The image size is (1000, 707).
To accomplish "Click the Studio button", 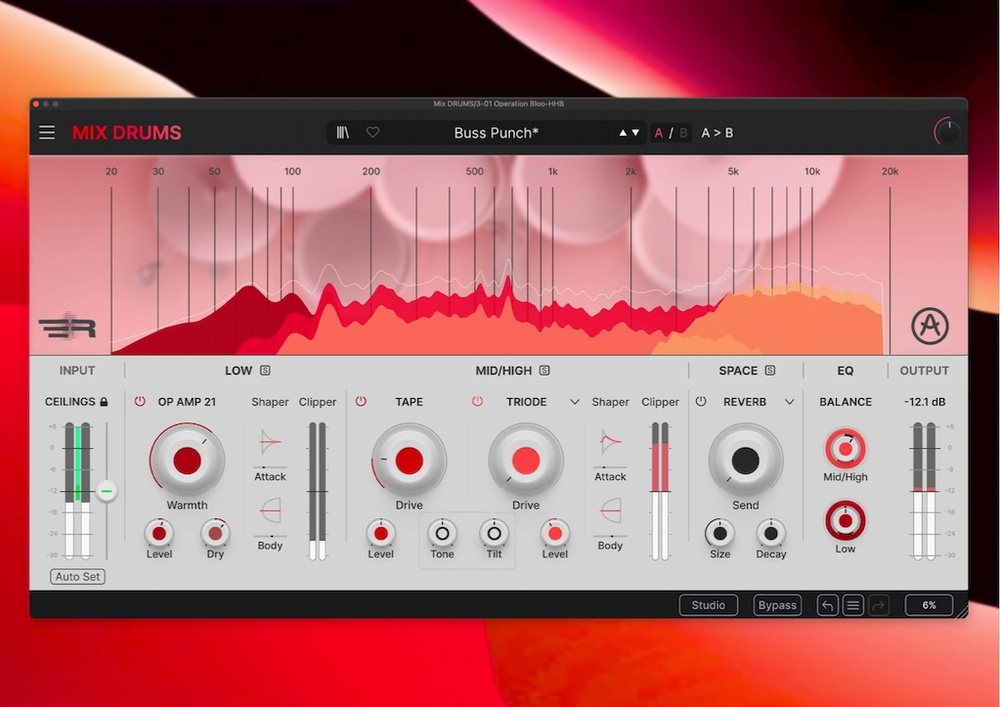I will click(x=708, y=605).
